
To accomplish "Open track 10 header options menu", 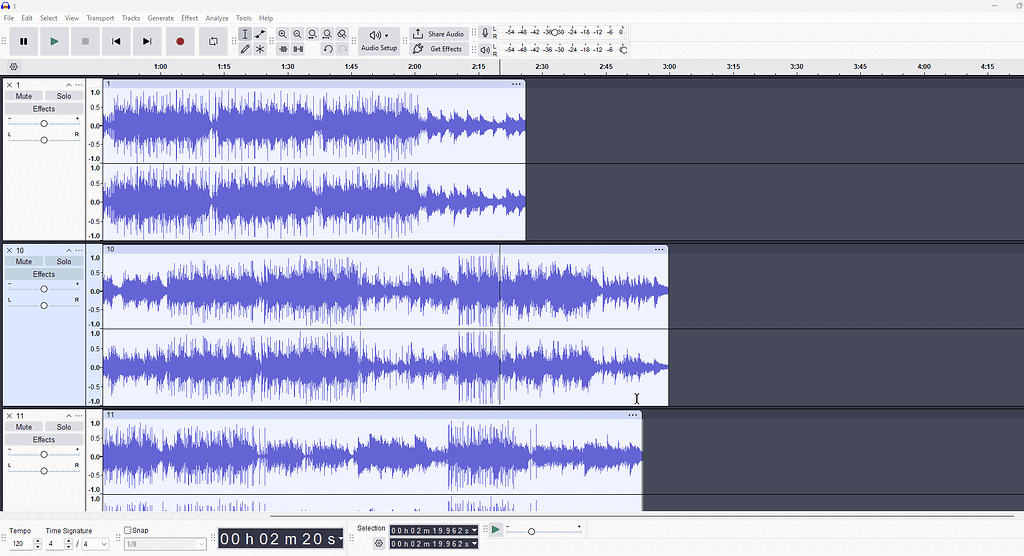I will 79,250.
